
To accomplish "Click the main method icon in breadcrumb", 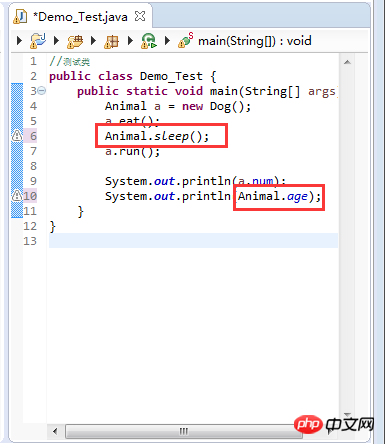I will coord(185,41).
